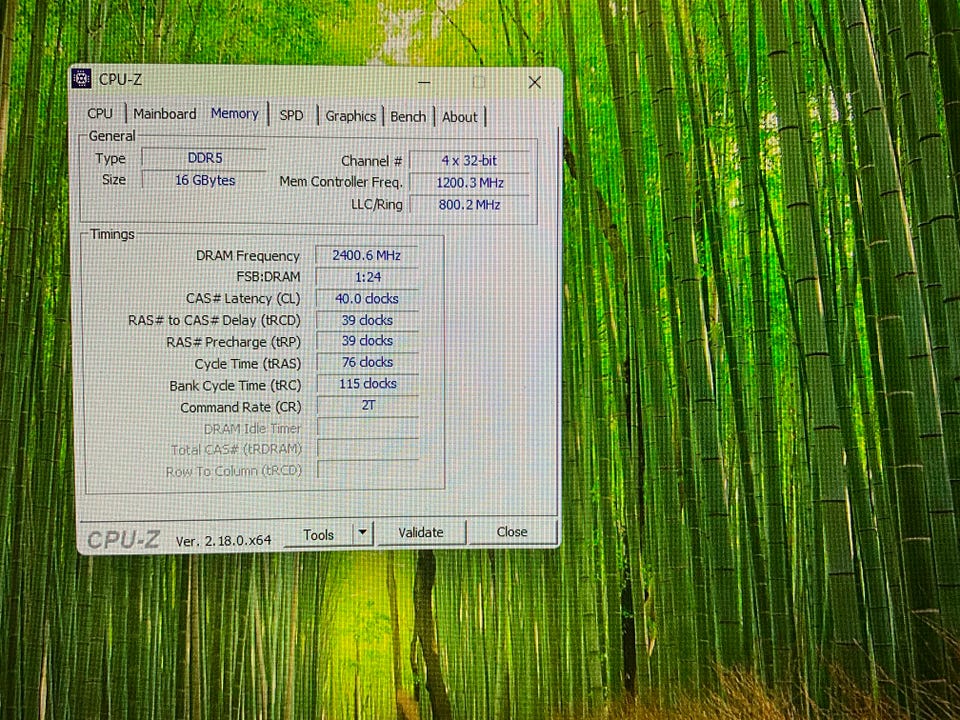This screenshot has height=720, width=960.
Task: Open the SPD tab
Action: [x=291, y=115]
